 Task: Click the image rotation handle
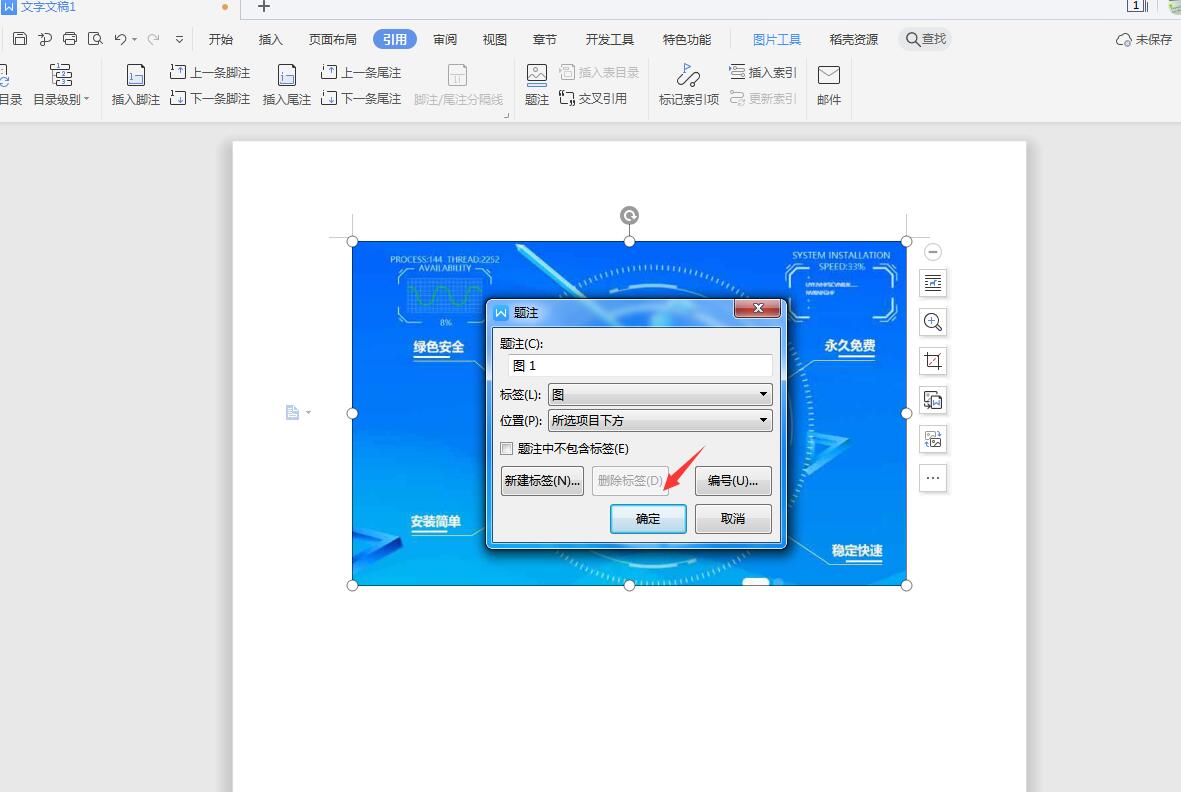pyautogui.click(x=629, y=216)
